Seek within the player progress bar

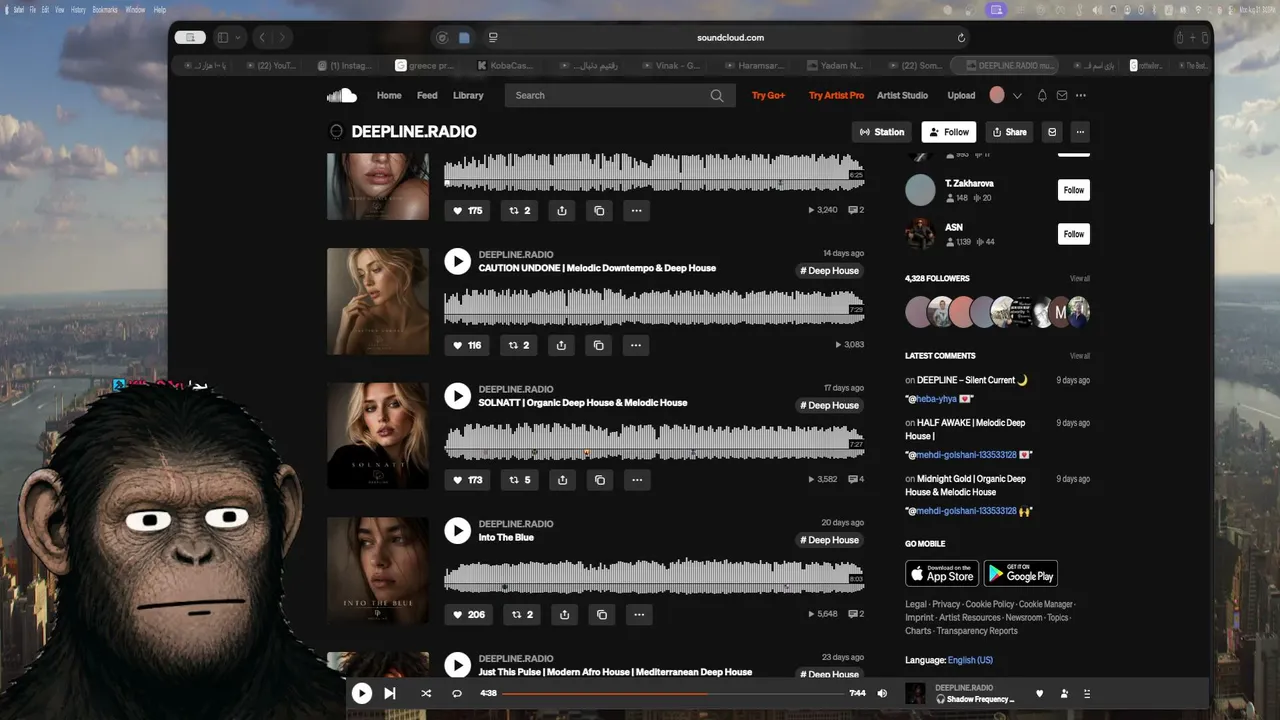[x=673, y=693]
